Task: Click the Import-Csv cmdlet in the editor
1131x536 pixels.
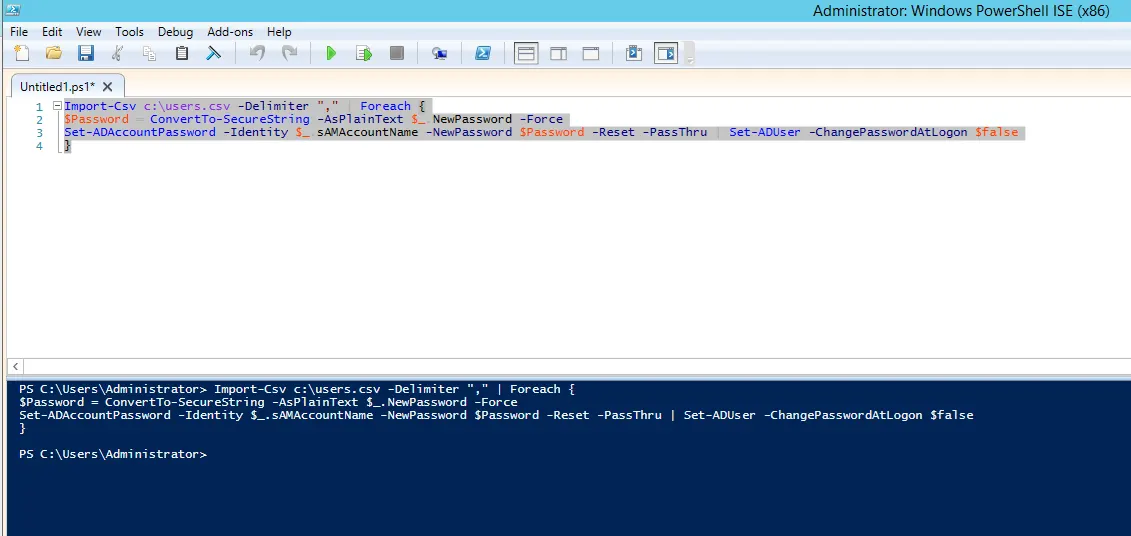Action: click(x=102, y=106)
